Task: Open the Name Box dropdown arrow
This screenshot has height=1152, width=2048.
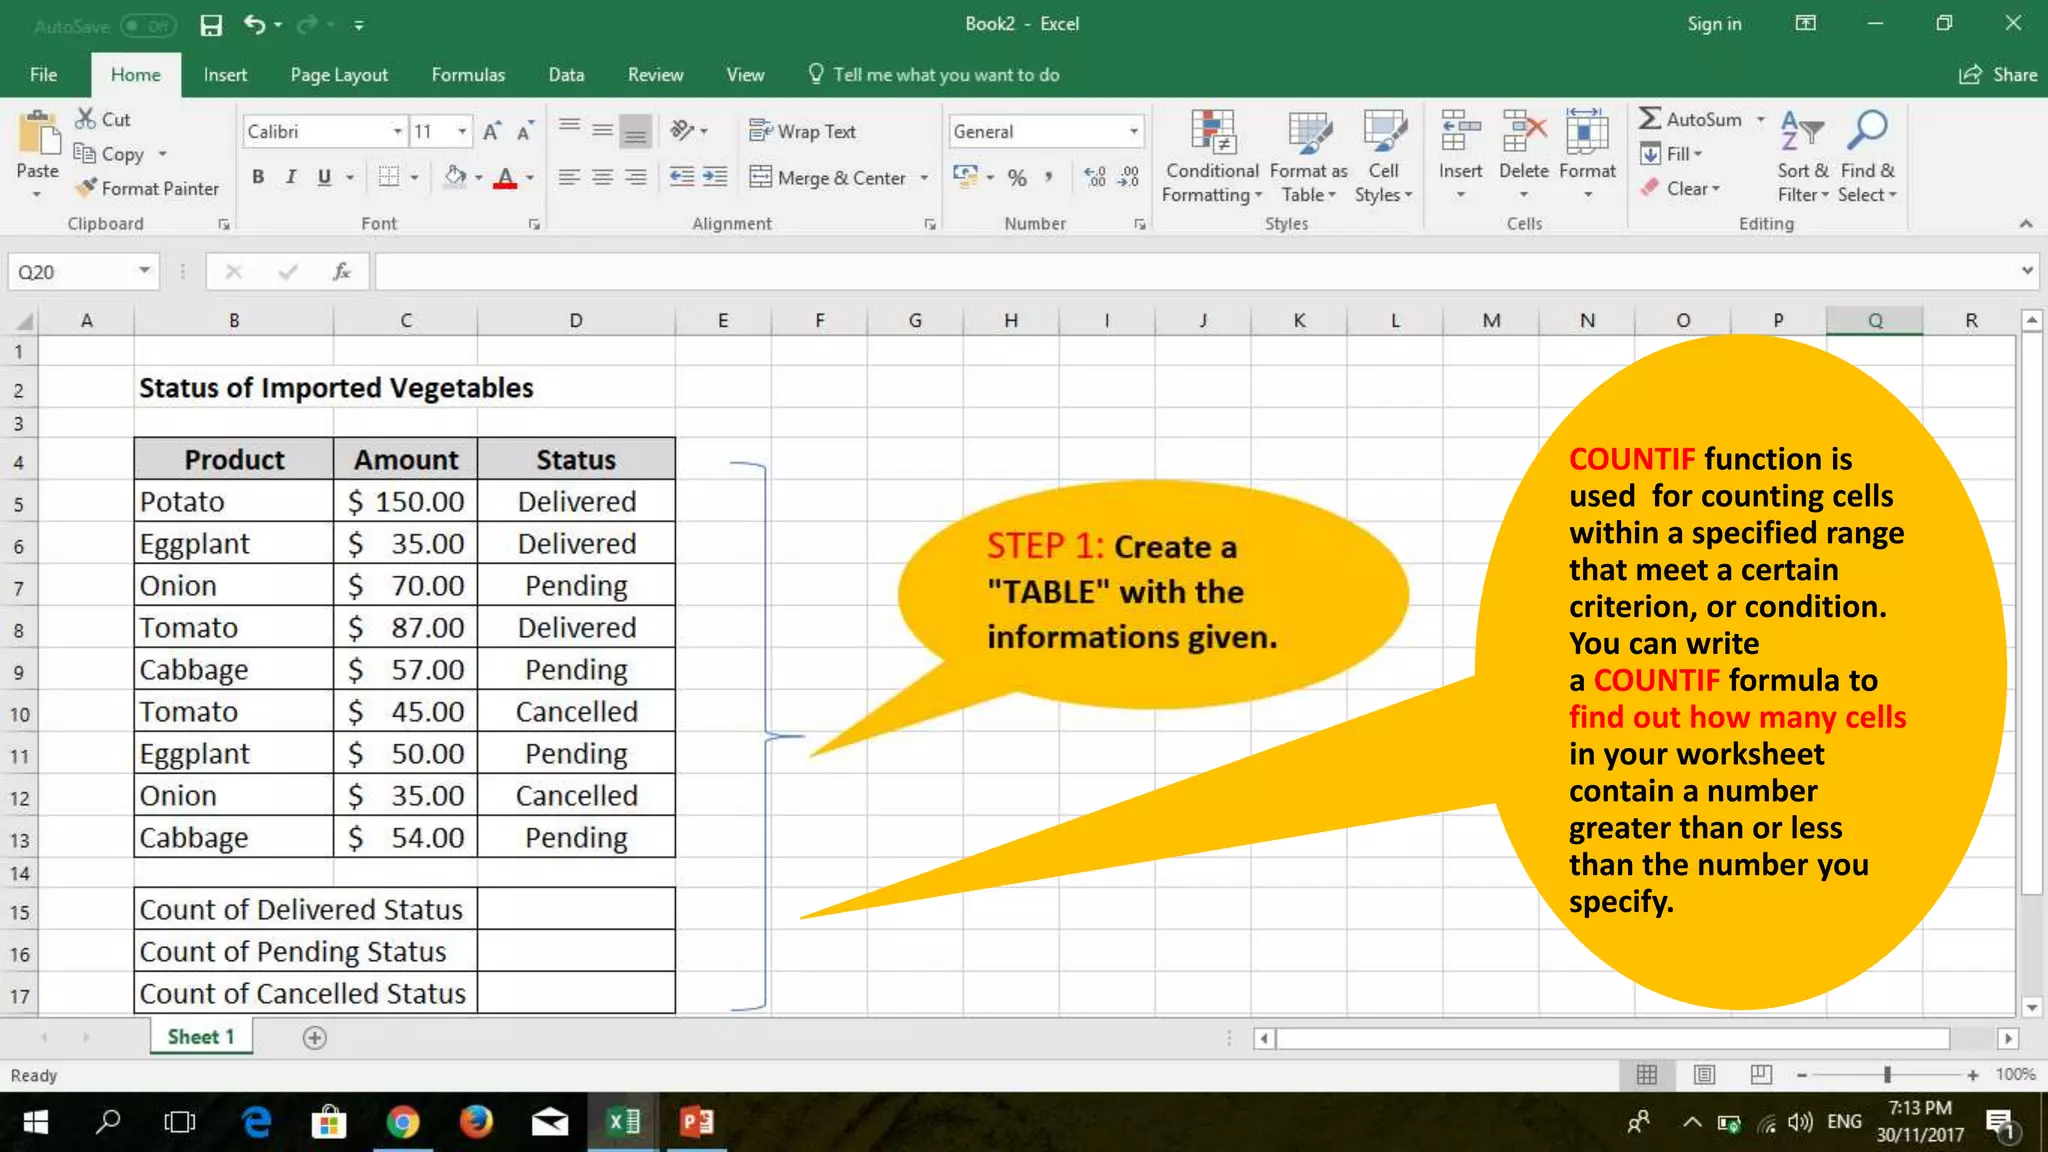Action: pyautogui.click(x=144, y=271)
